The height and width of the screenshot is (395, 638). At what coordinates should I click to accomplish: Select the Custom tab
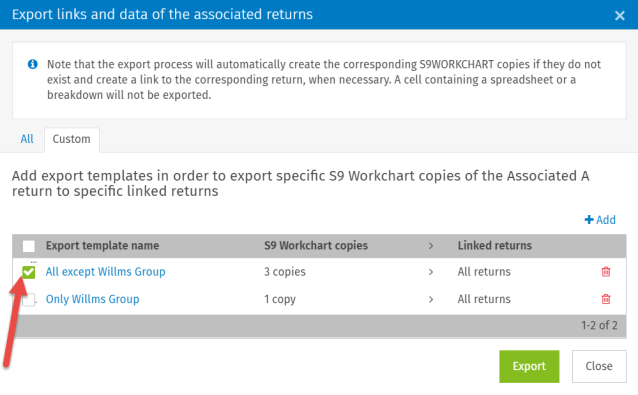(x=72, y=139)
